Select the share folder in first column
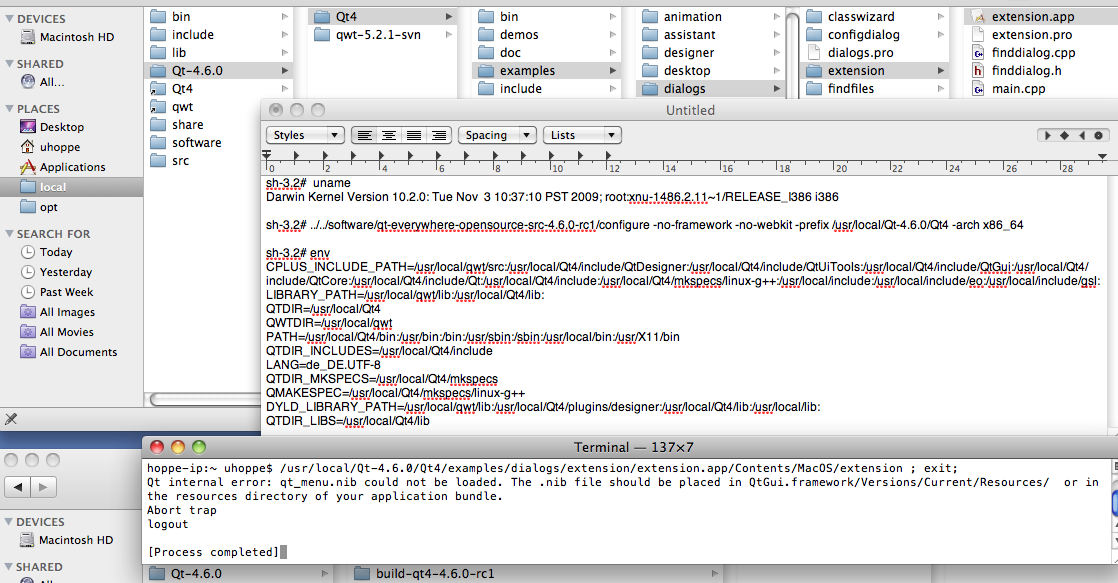The height and width of the screenshot is (583, 1118). click(177, 125)
